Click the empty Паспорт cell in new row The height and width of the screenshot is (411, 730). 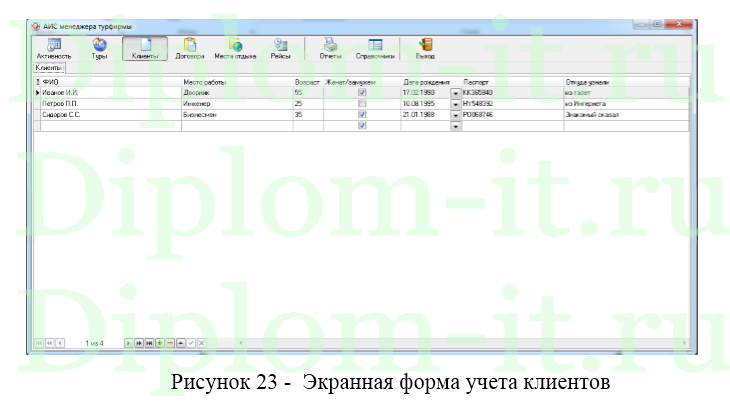pyautogui.click(x=513, y=126)
